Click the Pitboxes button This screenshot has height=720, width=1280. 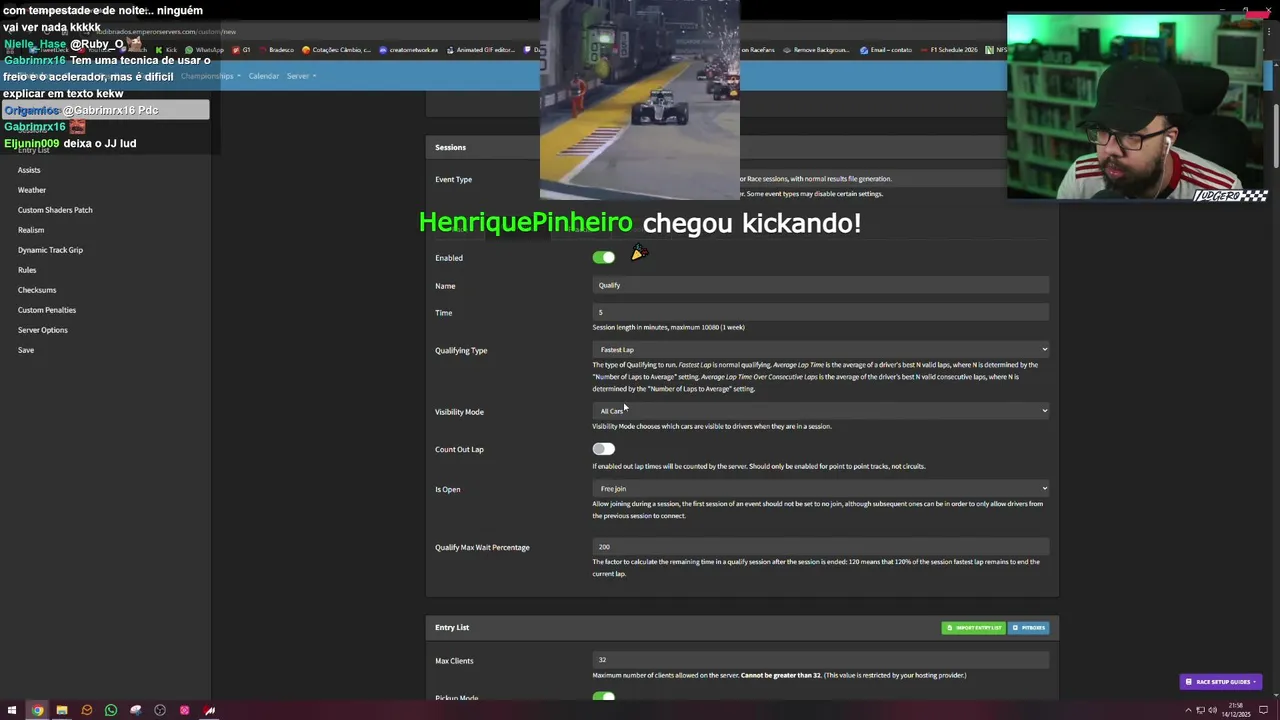pos(1028,628)
